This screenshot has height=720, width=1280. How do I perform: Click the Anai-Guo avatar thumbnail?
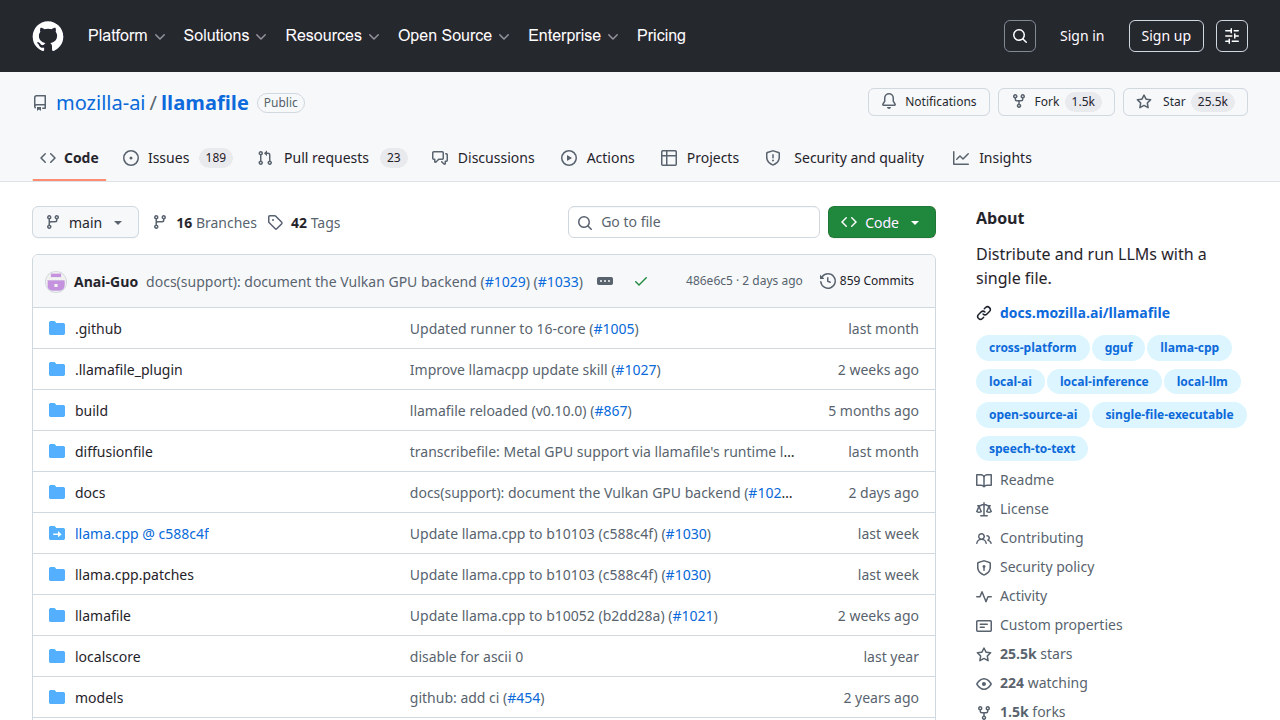[56, 282]
